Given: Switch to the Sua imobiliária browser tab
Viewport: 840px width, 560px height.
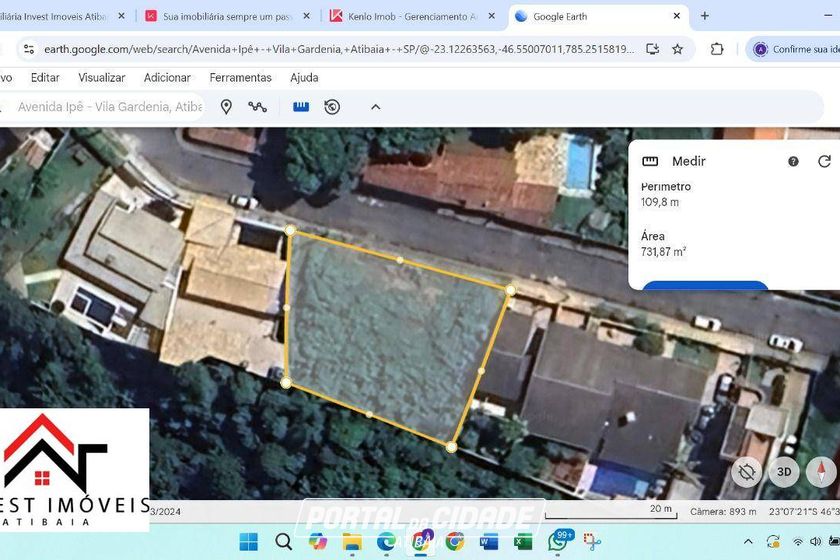Looking at the screenshot, I should pyautogui.click(x=228, y=17).
